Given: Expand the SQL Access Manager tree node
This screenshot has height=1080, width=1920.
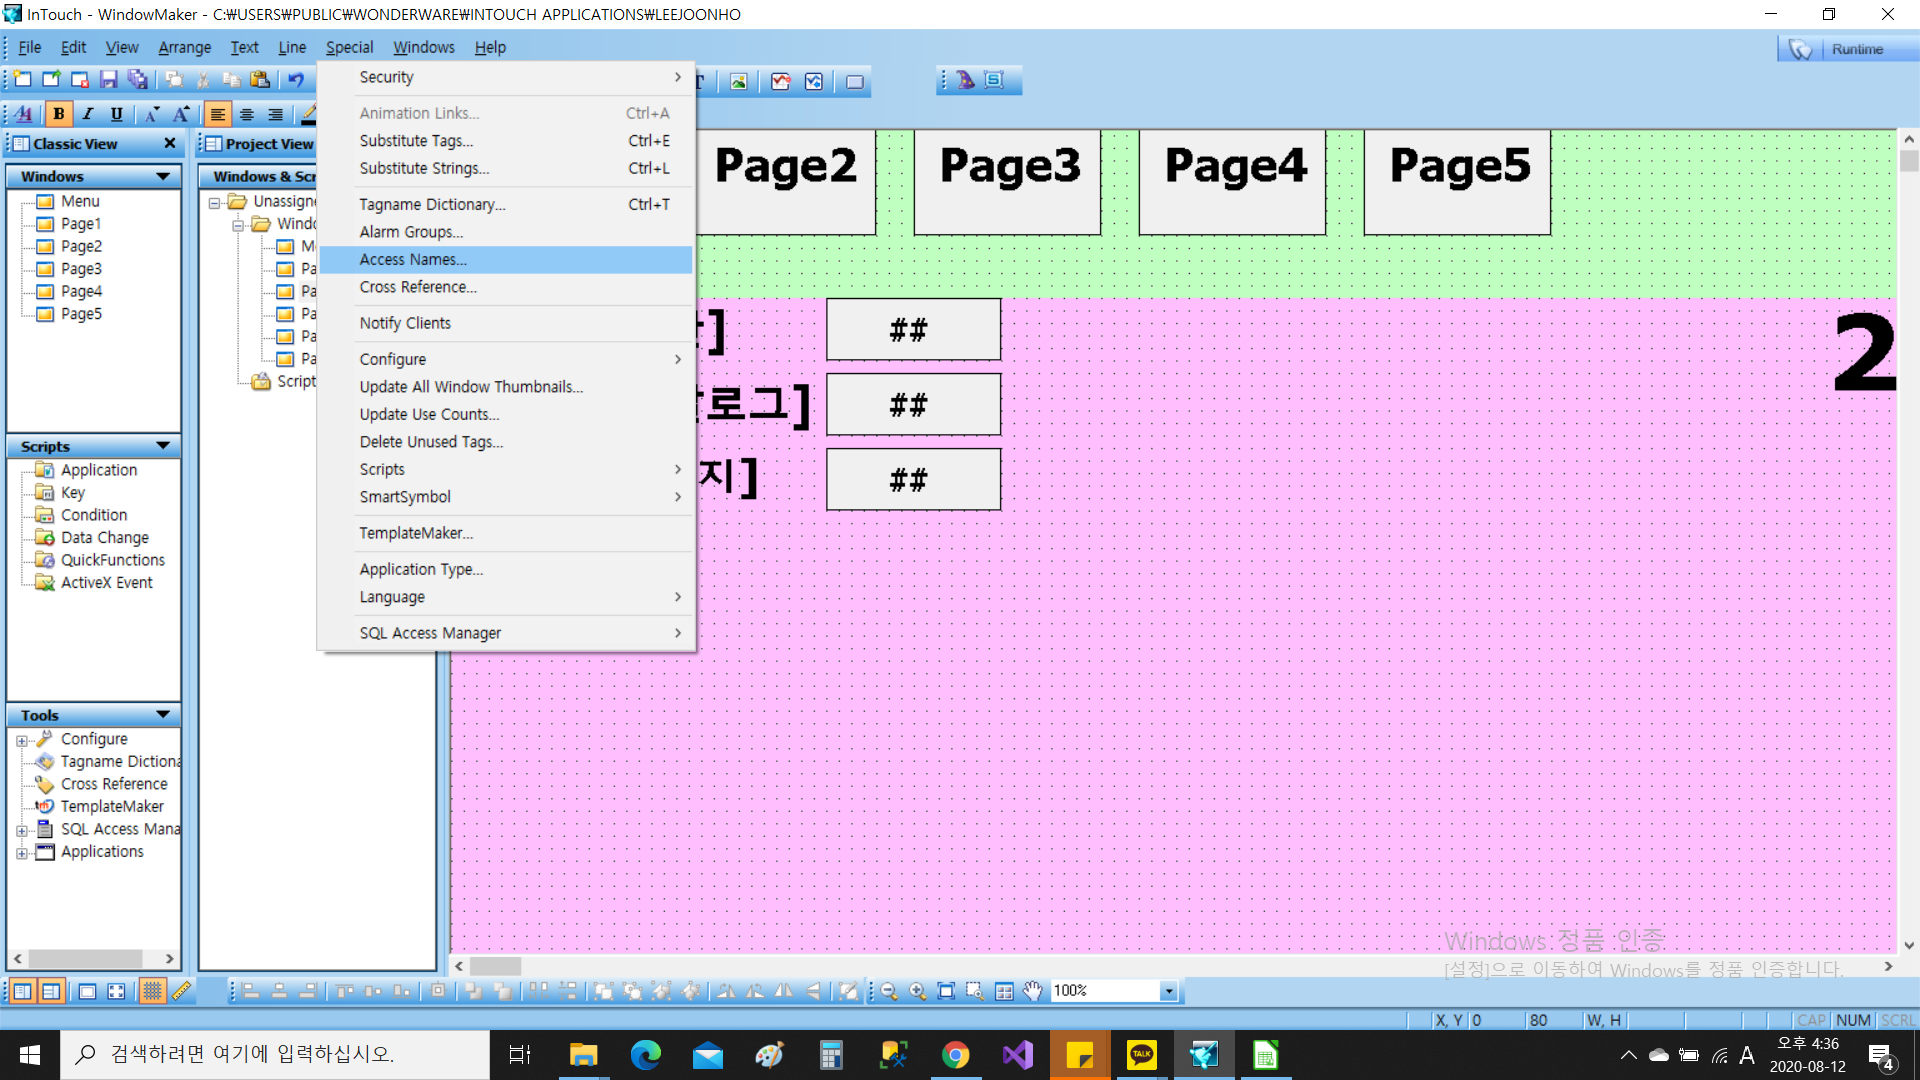Looking at the screenshot, I should (22, 831).
